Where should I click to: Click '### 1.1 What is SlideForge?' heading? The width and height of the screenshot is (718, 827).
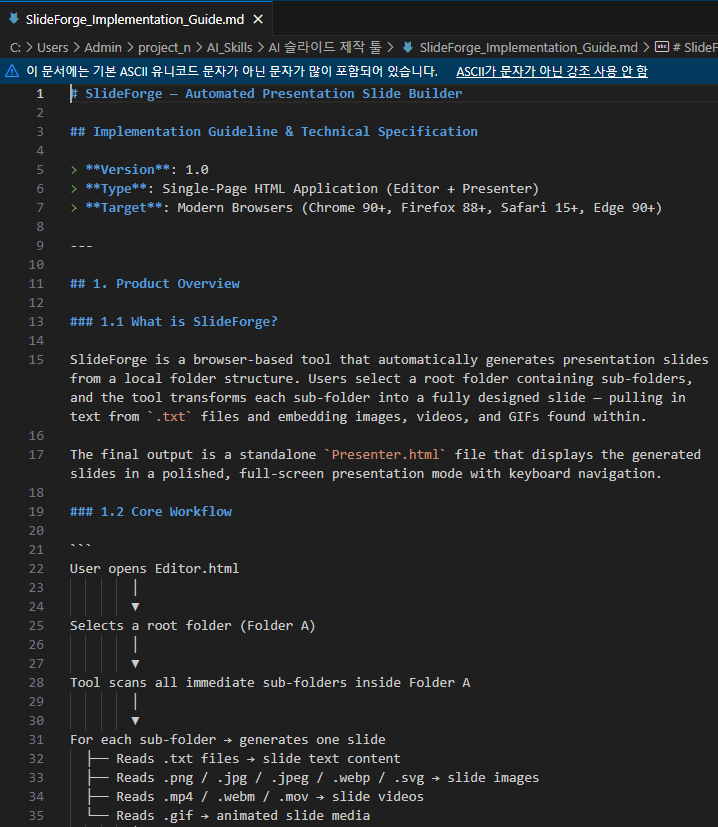tap(174, 321)
